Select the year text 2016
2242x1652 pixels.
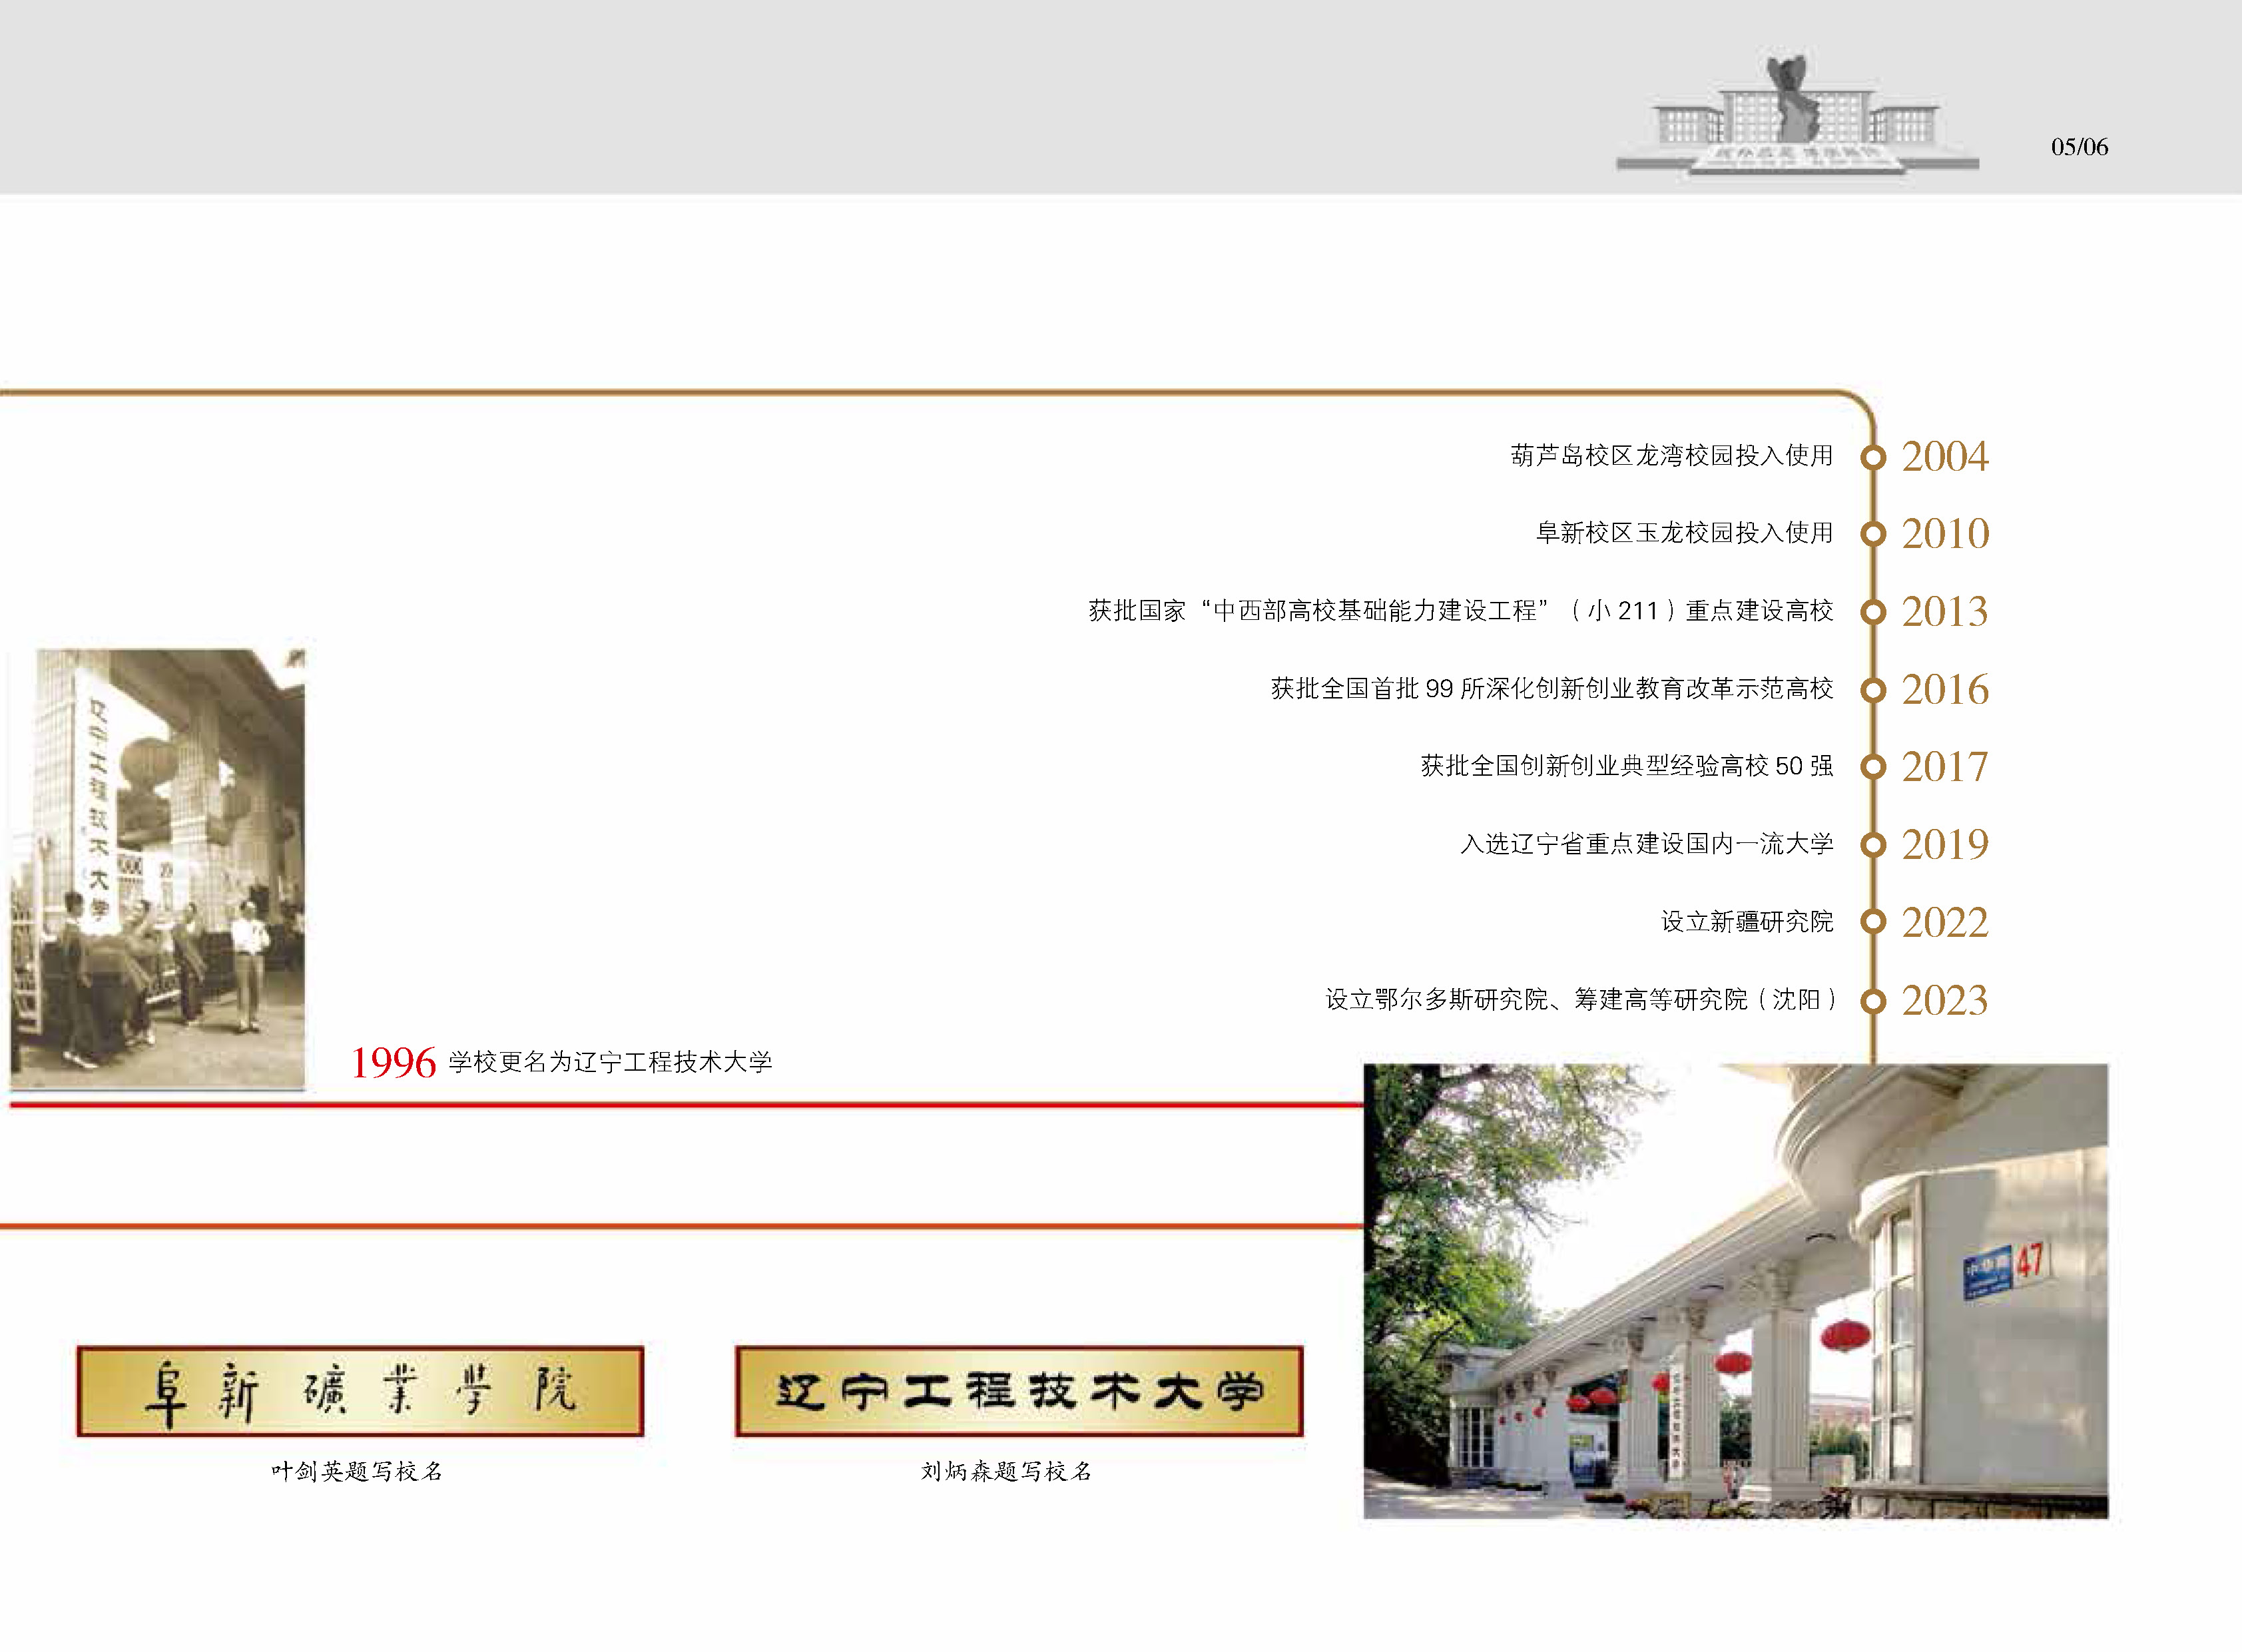click(1945, 690)
